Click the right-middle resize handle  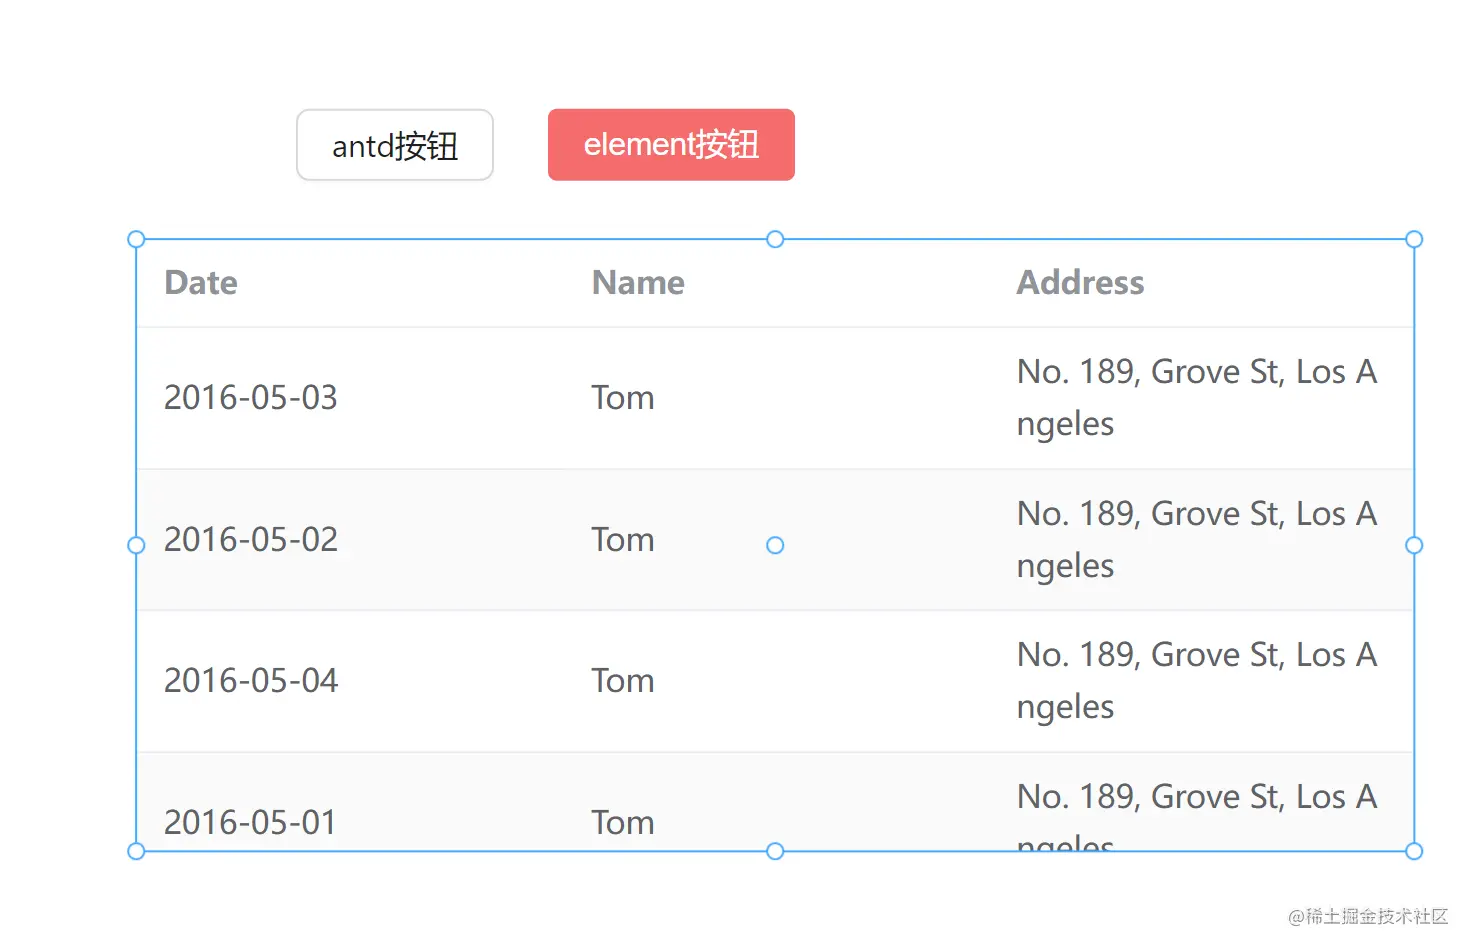tap(1414, 545)
